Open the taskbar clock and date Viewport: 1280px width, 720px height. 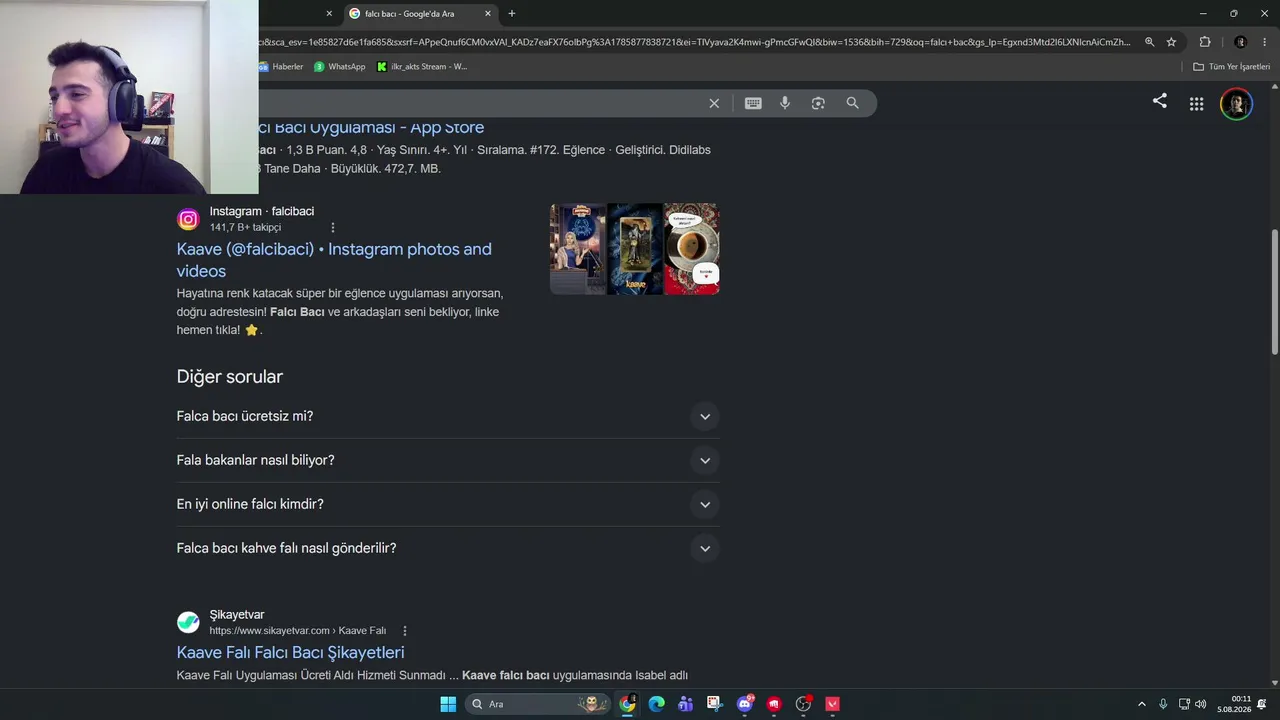coord(1234,704)
